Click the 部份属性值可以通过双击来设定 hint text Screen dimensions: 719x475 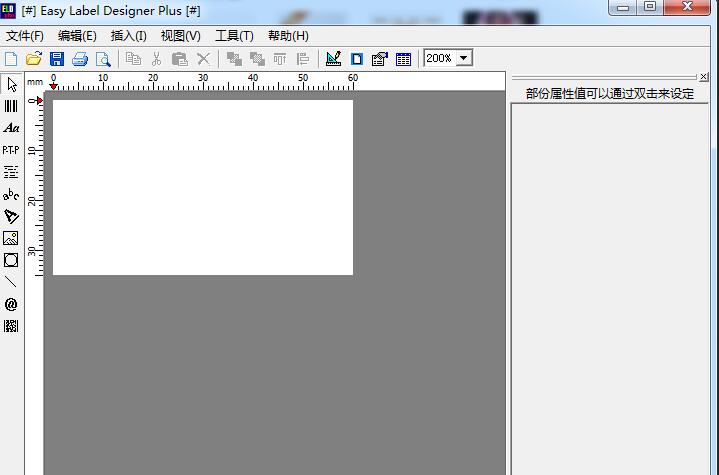[610, 94]
